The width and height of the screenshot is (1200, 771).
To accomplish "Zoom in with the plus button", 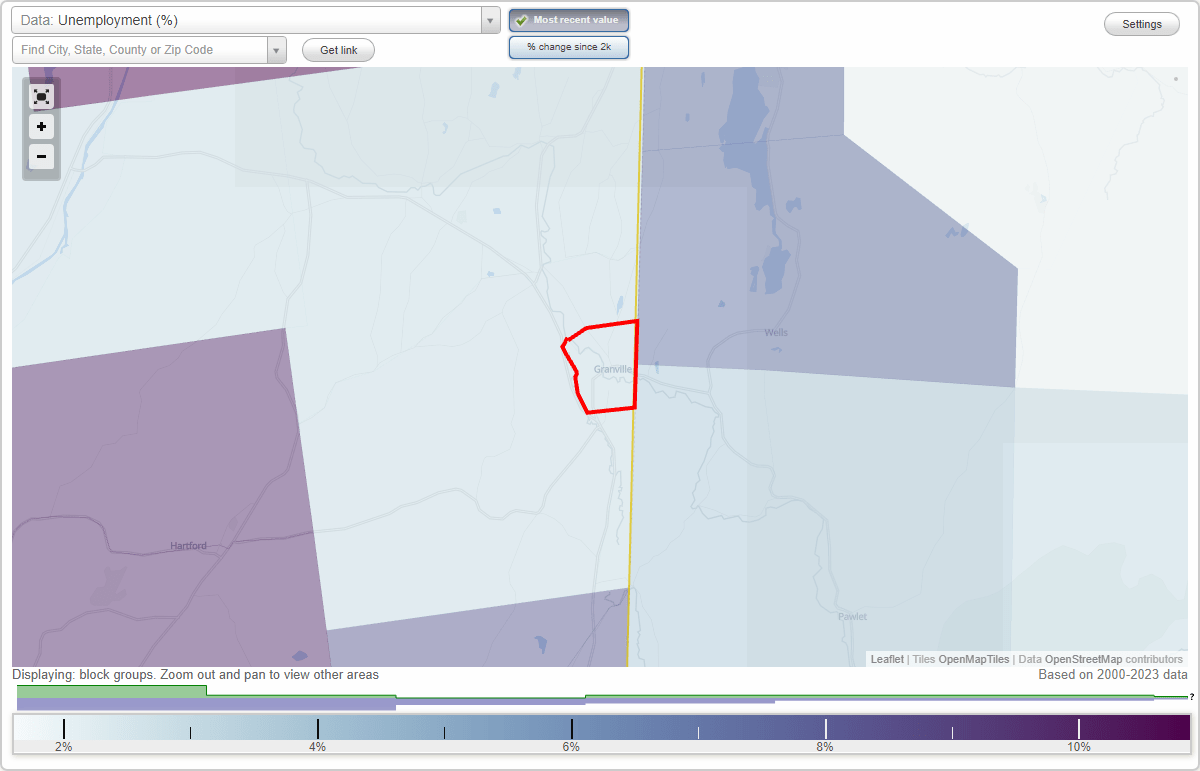I will click(41, 127).
